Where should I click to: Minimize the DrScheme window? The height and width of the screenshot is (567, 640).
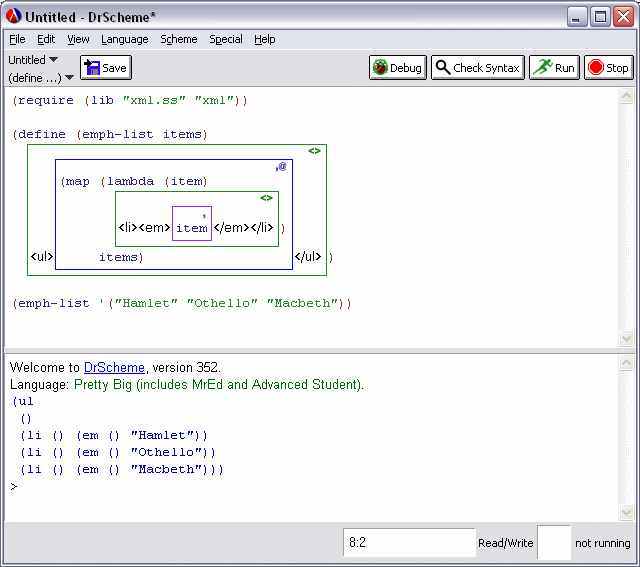click(577, 17)
